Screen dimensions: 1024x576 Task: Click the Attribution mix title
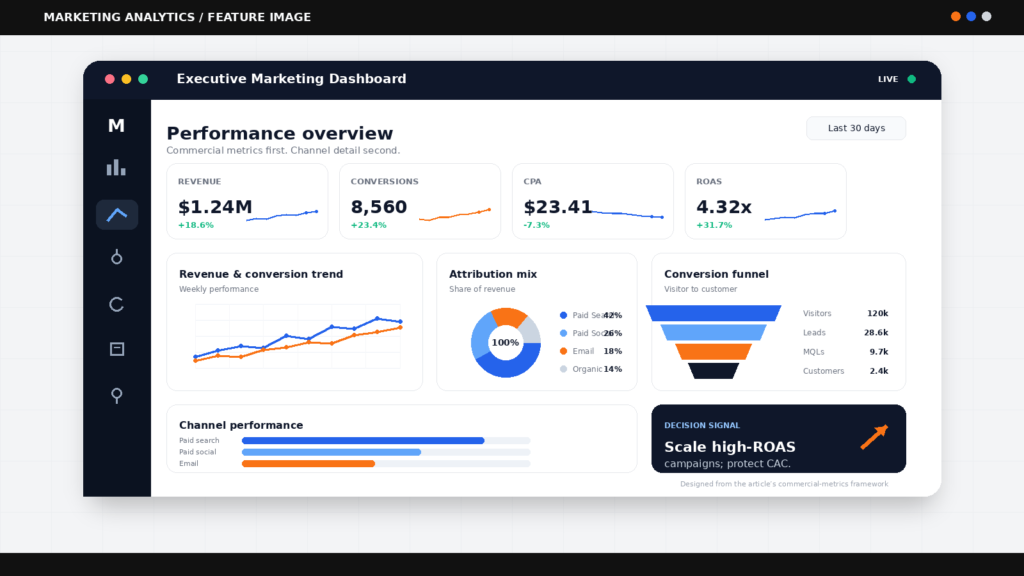(x=493, y=274)
